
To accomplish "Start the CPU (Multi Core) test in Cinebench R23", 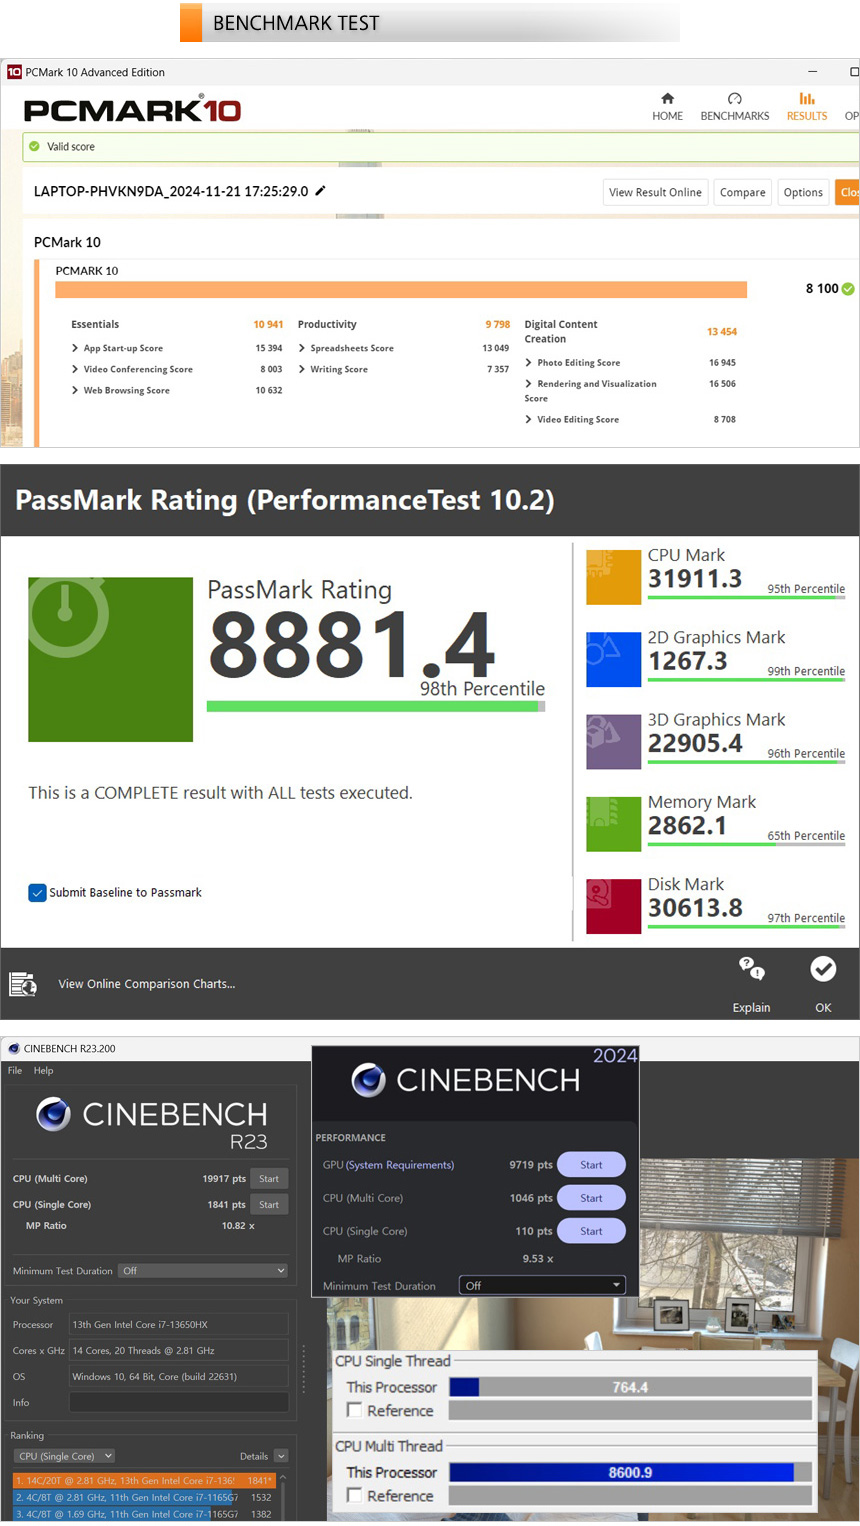I will pyautogui.click(x=269, y=1178).
